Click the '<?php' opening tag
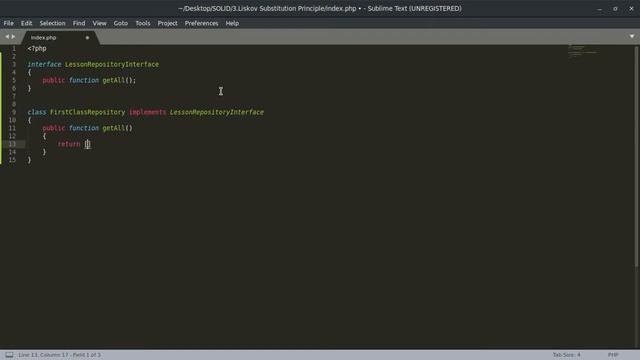 coord(37,48)
